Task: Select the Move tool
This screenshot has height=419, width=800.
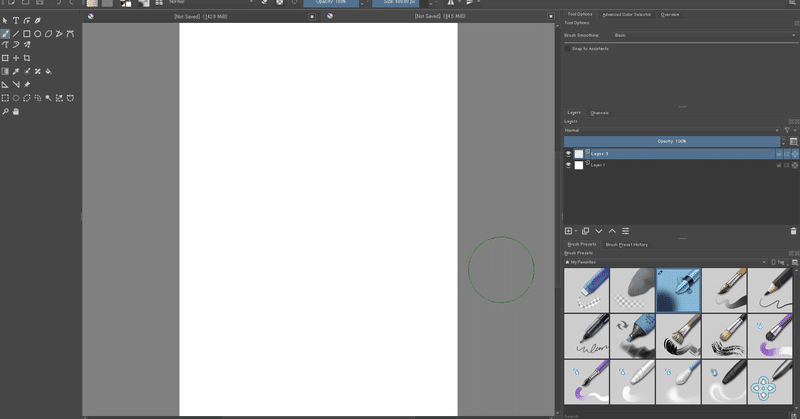Action: pyautogui.click(x=16, y=58)
